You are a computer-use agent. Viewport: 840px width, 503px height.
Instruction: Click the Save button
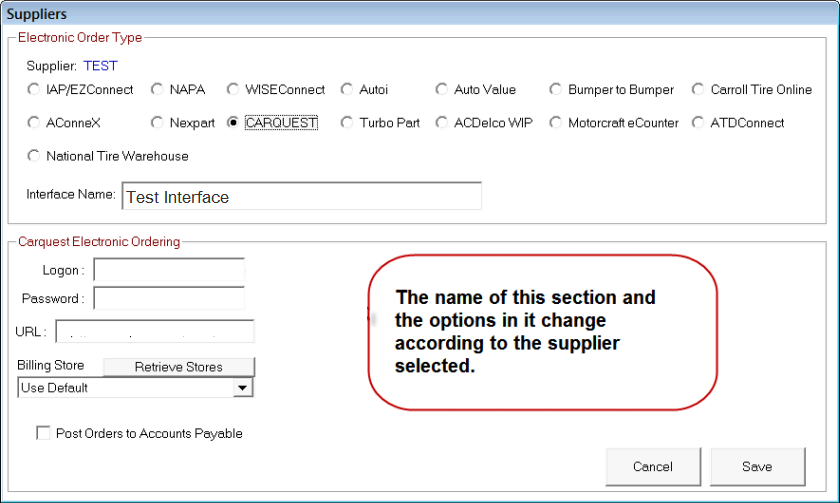click(757, 466)
